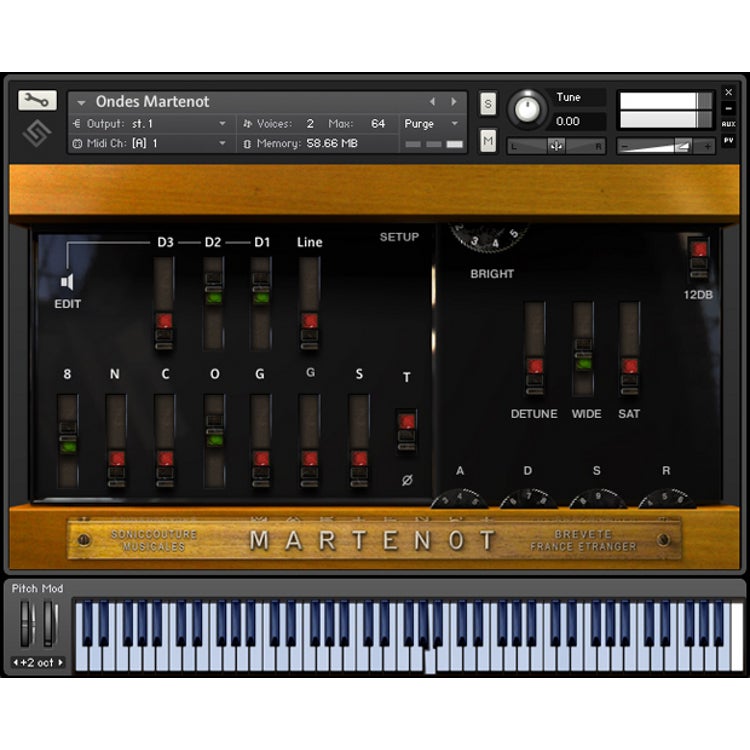Click the D envelope decay dial
The width and height of the screenshot is (750, 750).
click(x=528, y=499)
